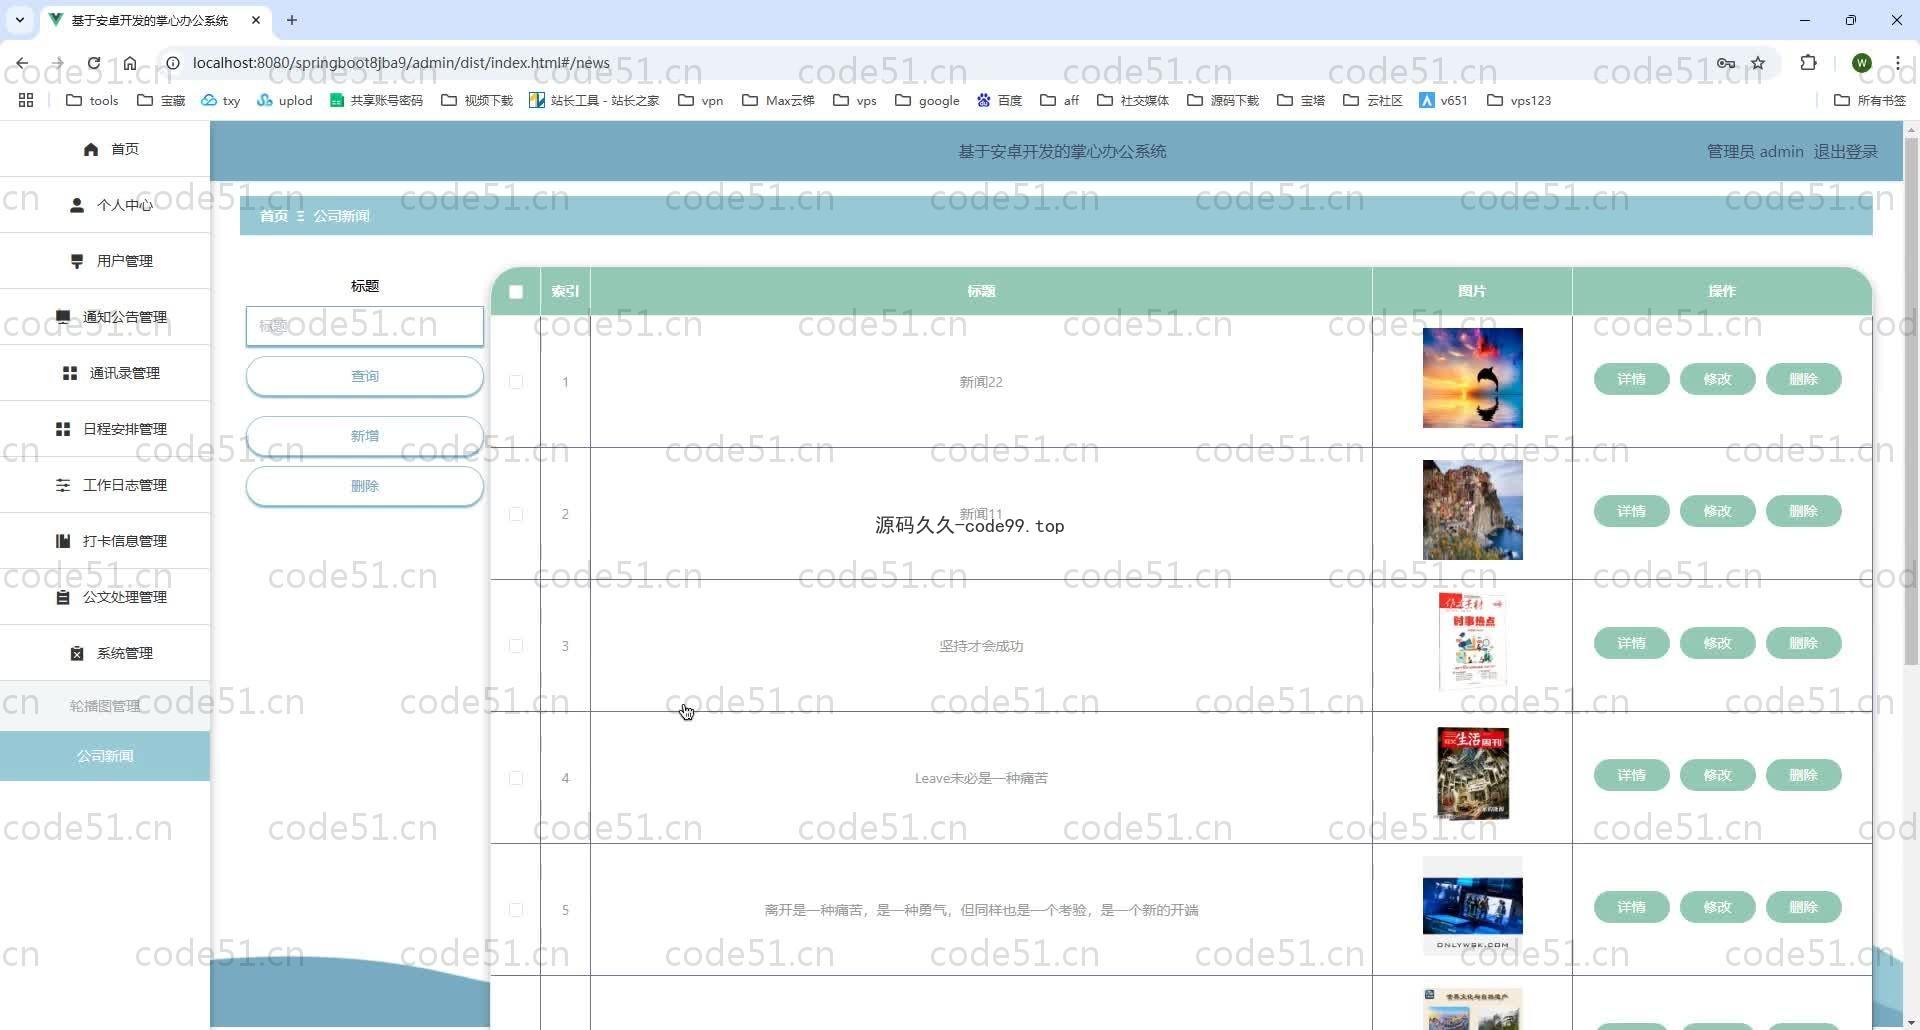
Task: Open the 所有书签 folder
Action: tap(1870, 100)
